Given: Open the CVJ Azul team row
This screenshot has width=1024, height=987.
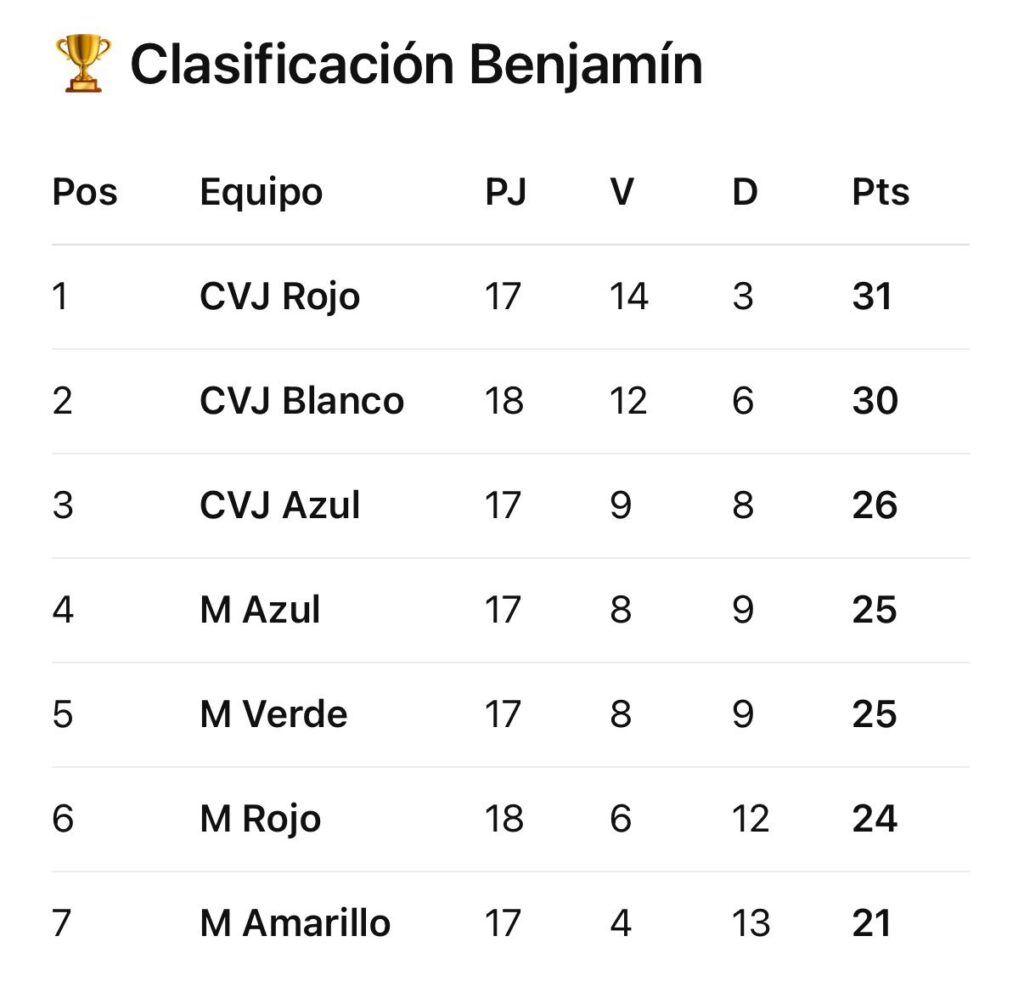Looking at the screenshot, I should pyautogui.click(x=511, y=506).
